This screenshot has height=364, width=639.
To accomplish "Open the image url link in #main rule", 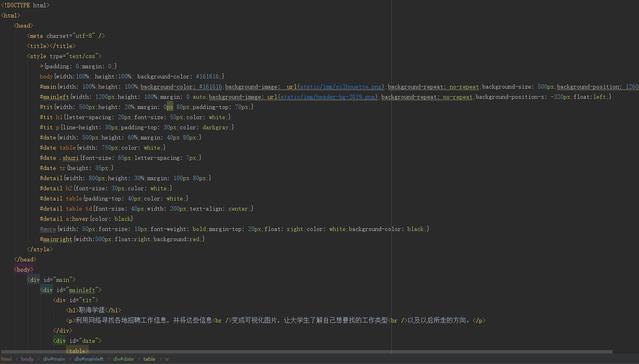I will [342, 87].
